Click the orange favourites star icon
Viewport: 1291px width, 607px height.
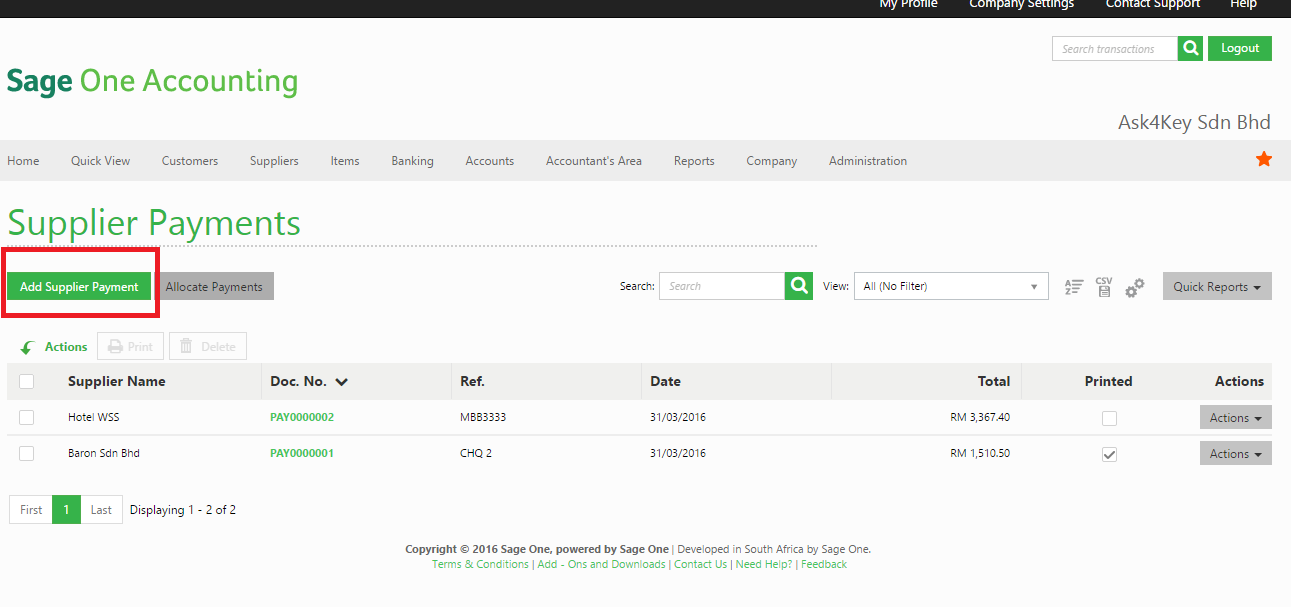[x=1264, y=159]
